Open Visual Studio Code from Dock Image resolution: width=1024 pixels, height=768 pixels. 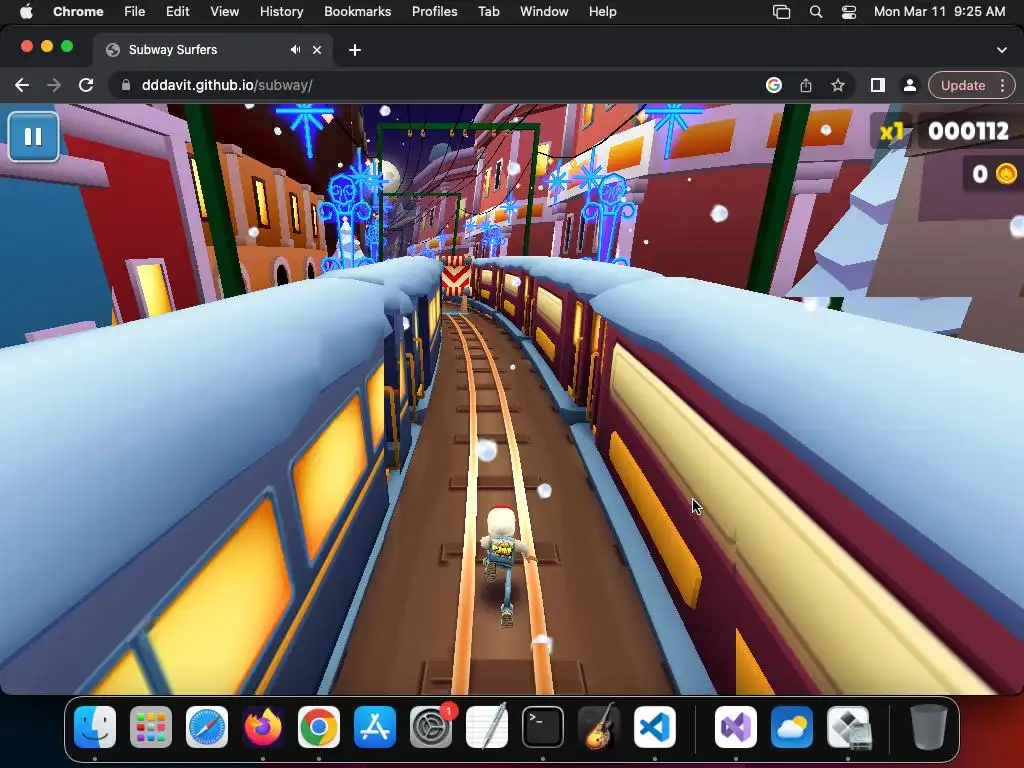[655, 727]
